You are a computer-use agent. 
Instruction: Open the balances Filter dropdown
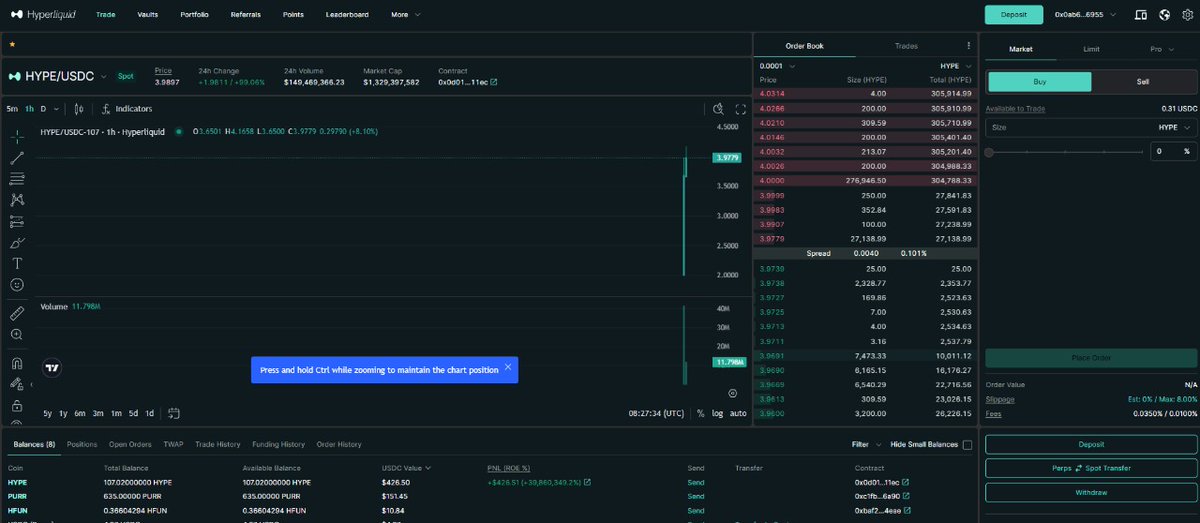click(x=866, y=445)
